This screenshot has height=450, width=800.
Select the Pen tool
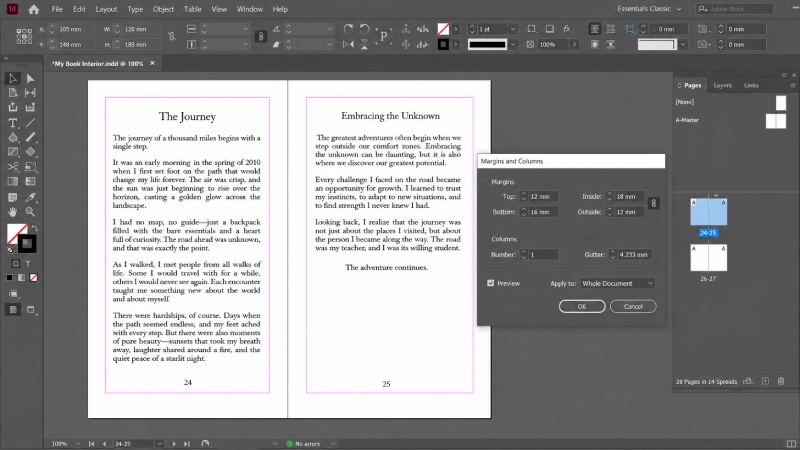(x=13, y=137)
